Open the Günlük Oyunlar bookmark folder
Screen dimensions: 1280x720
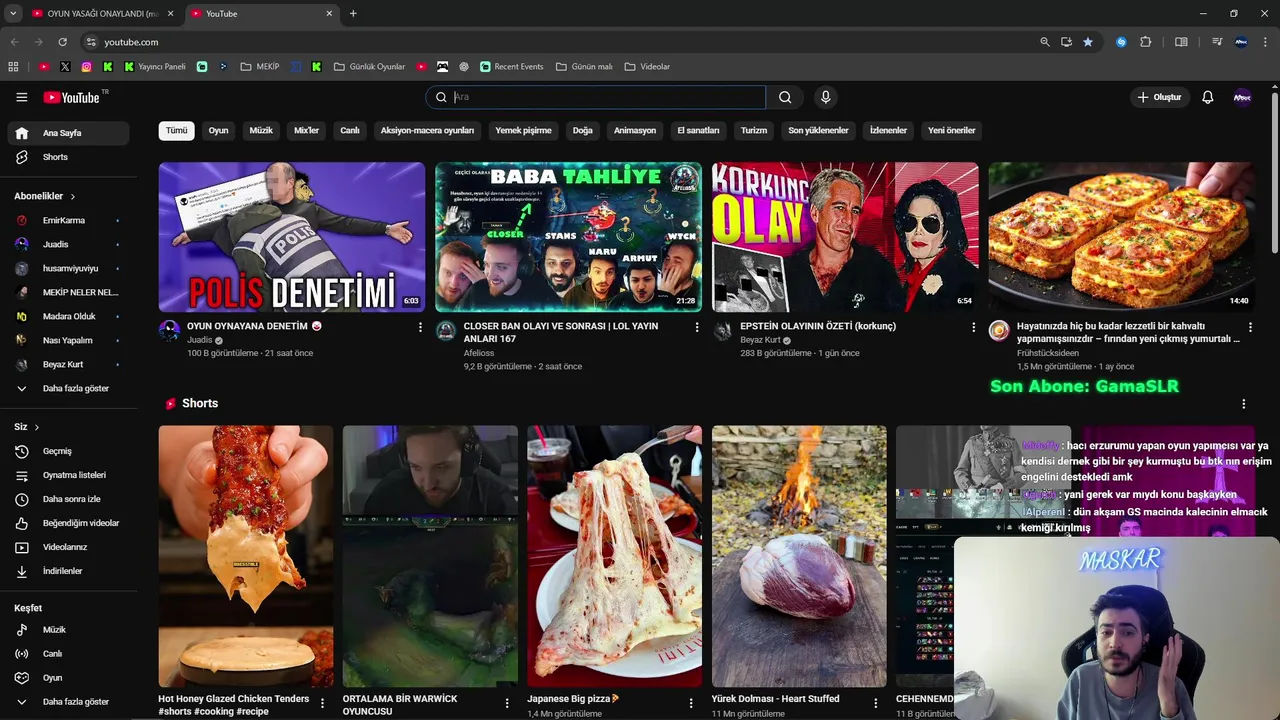coord(369,67)
